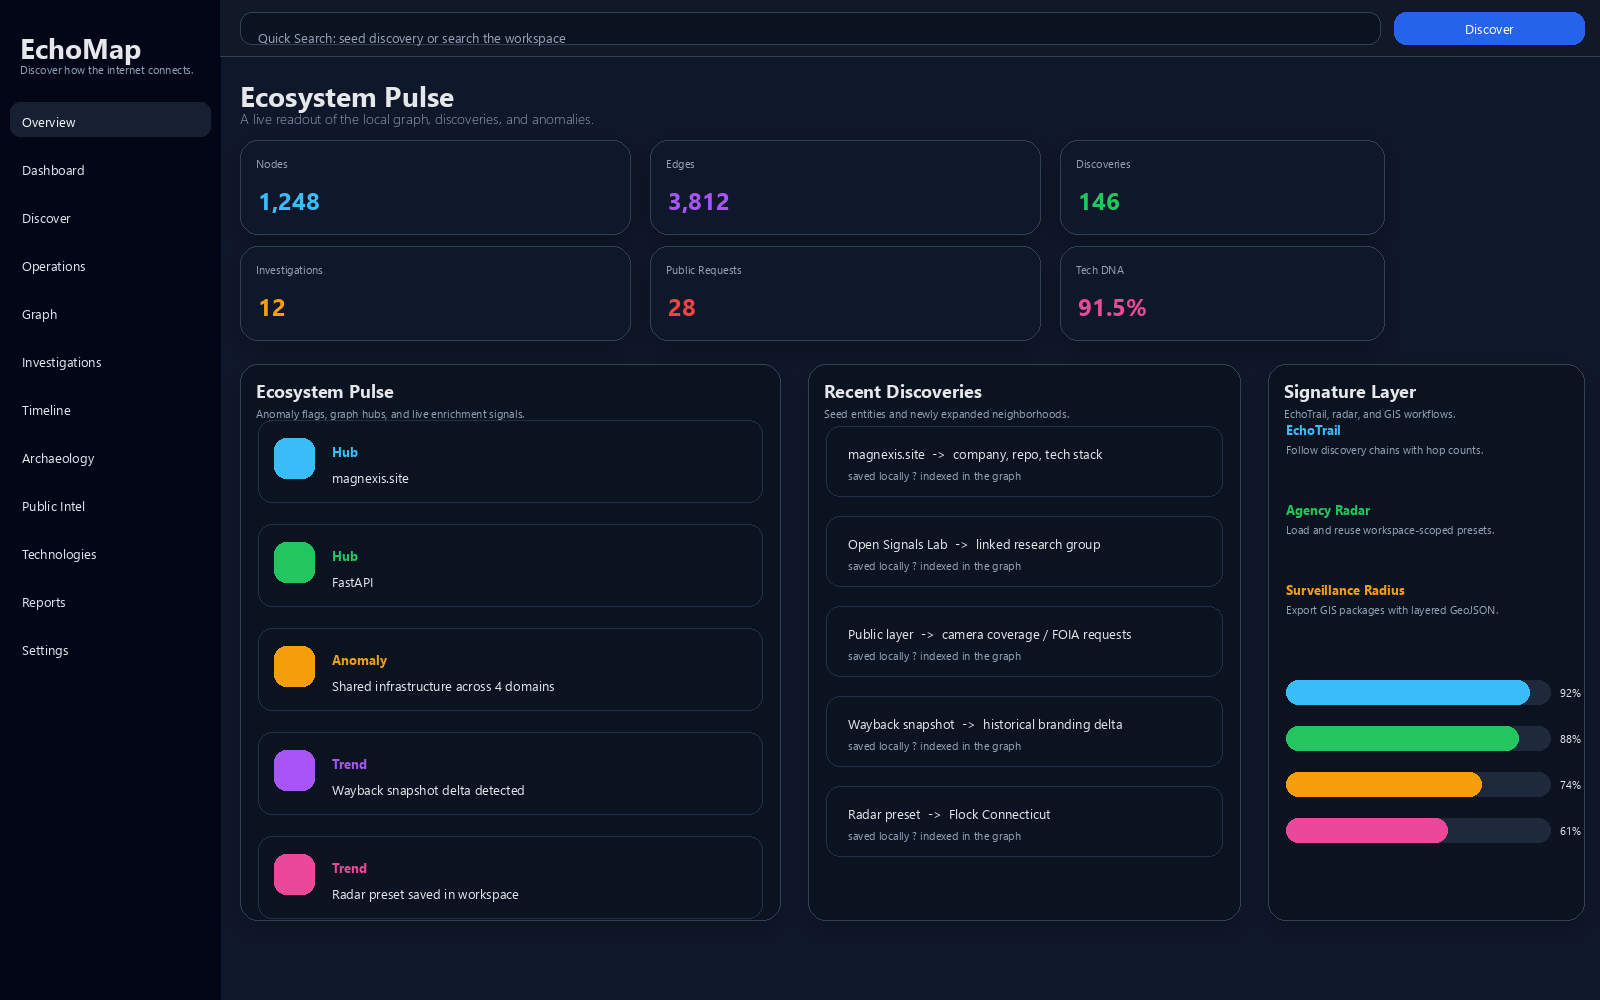Click the purple Trend icon for Wayback snapshot
The height and width of the screenshot is (1000, 1600).
pyautogui.click(x=294, y=771)
